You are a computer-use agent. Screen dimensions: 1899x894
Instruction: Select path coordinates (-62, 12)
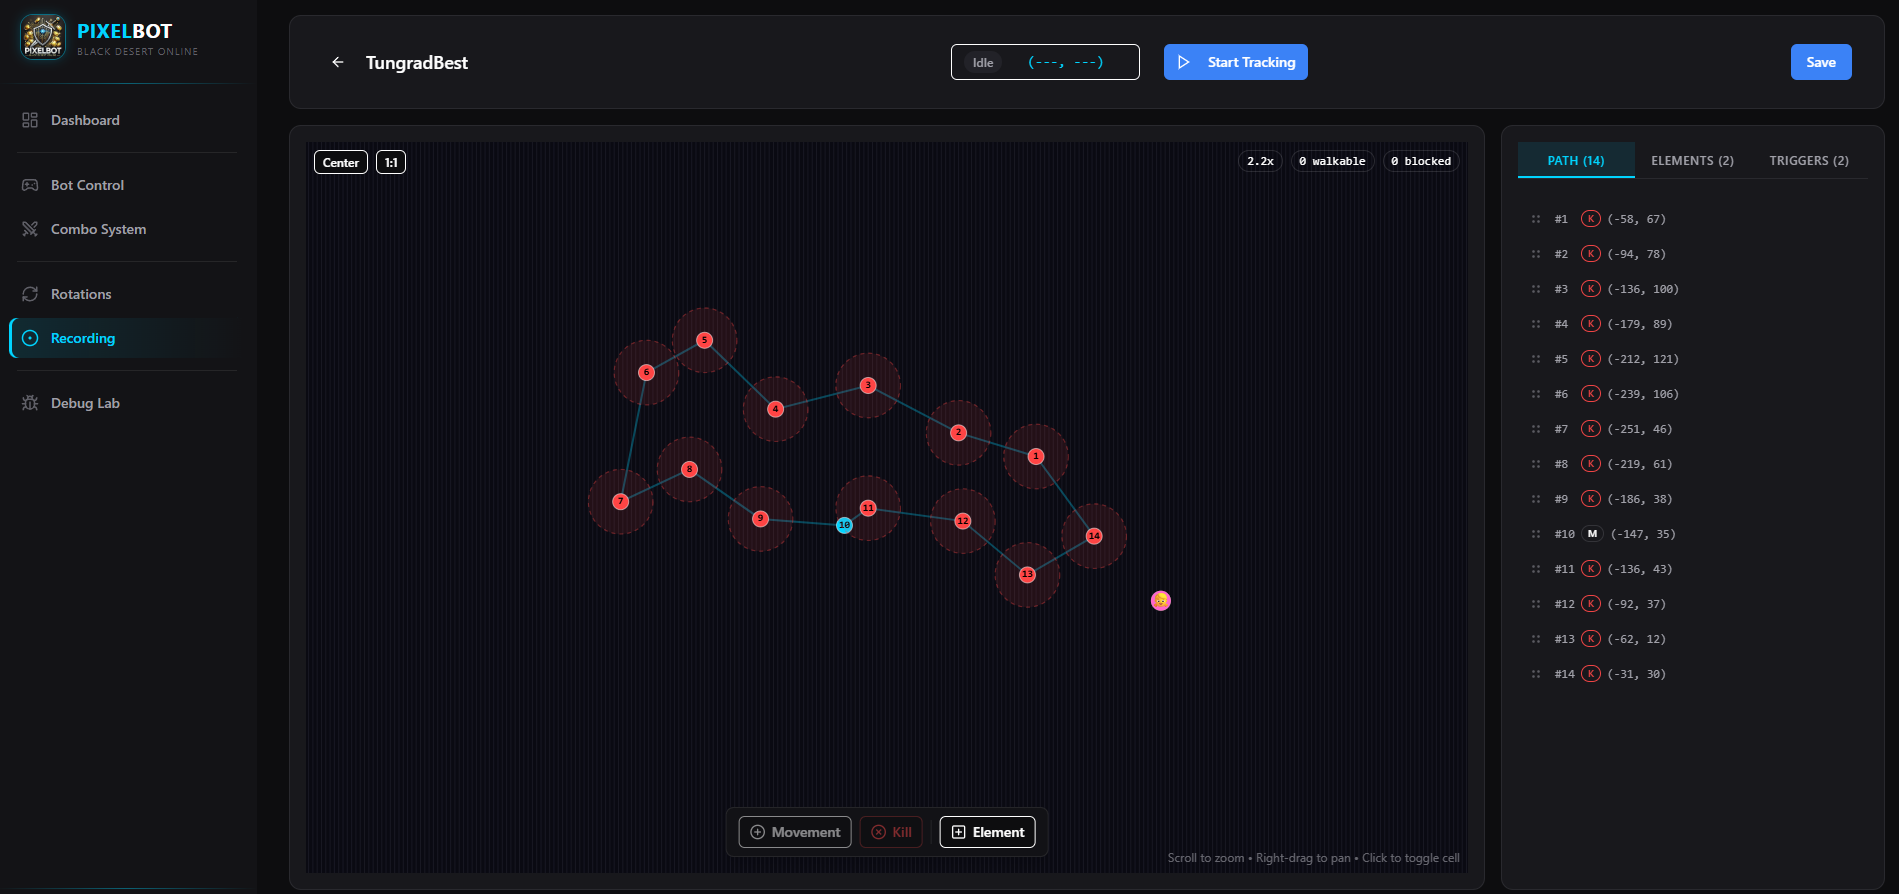coord(1636,639)
